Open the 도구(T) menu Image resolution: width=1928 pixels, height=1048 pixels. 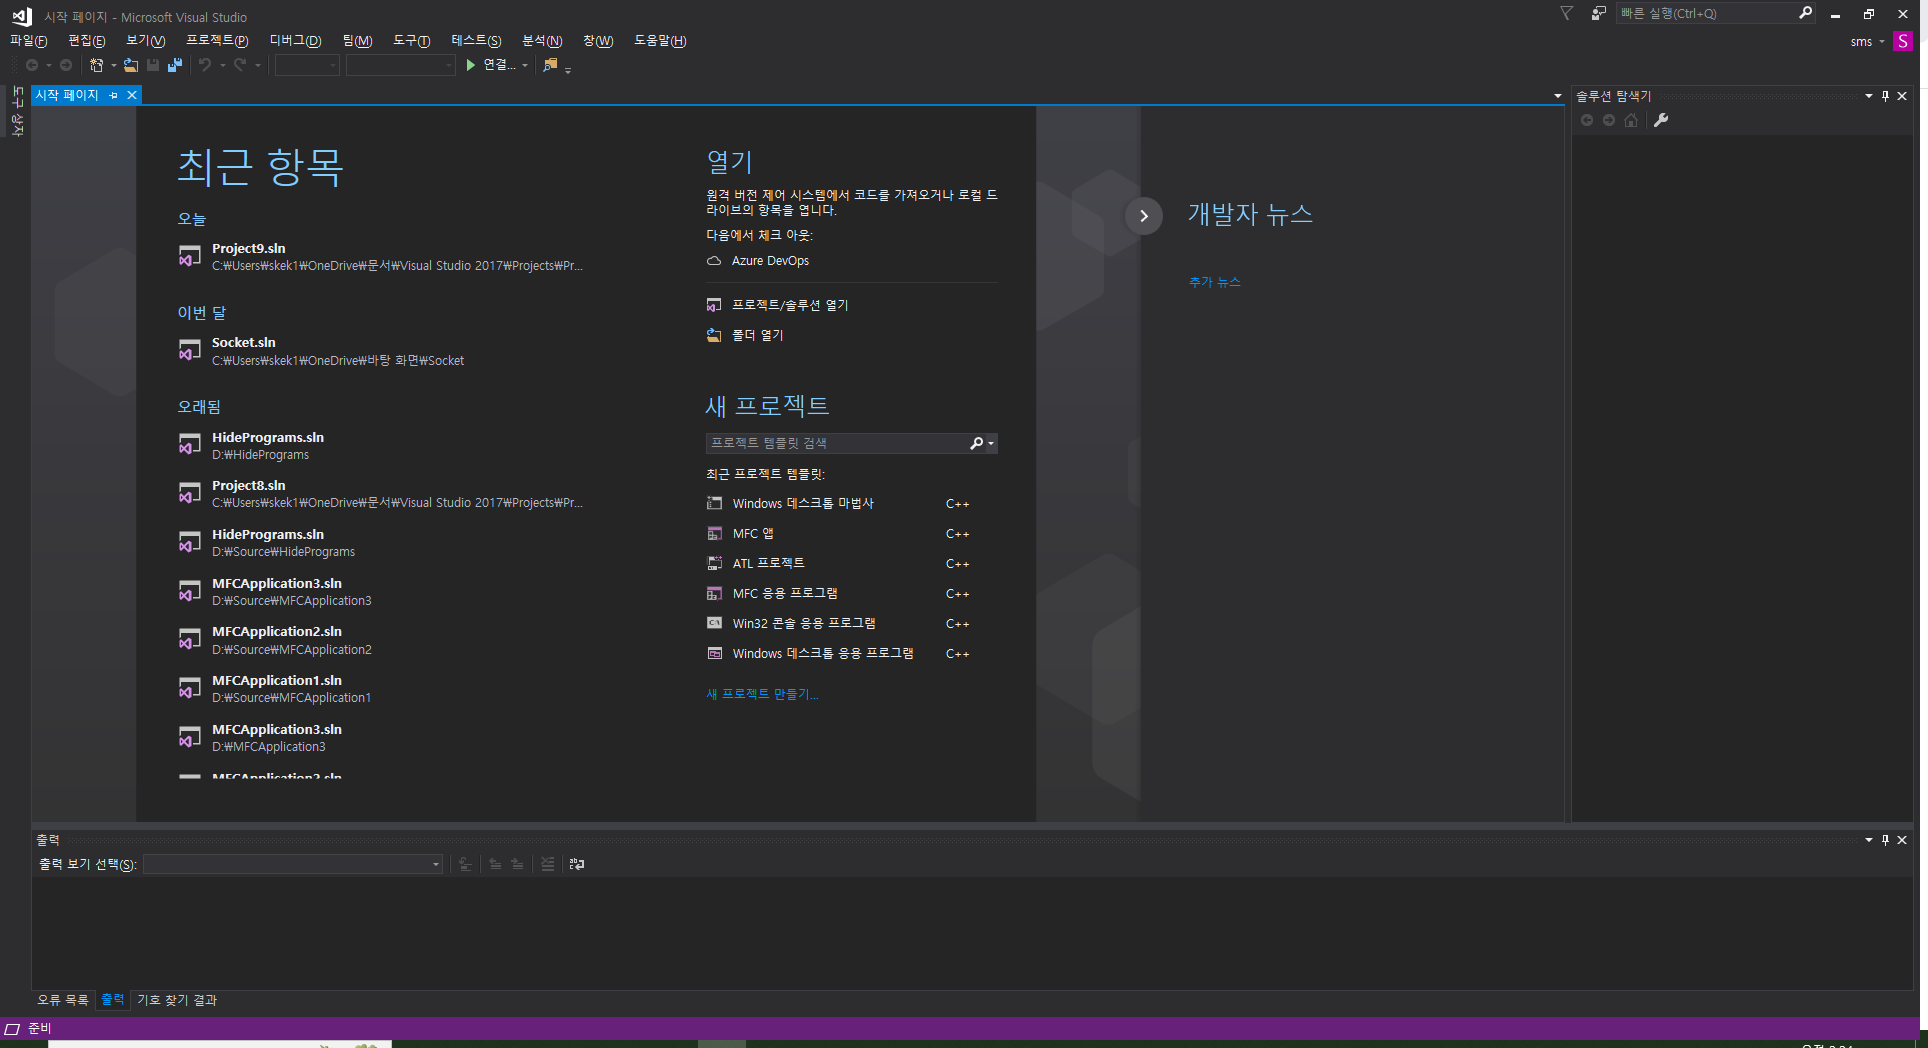(x=411, y=41)
